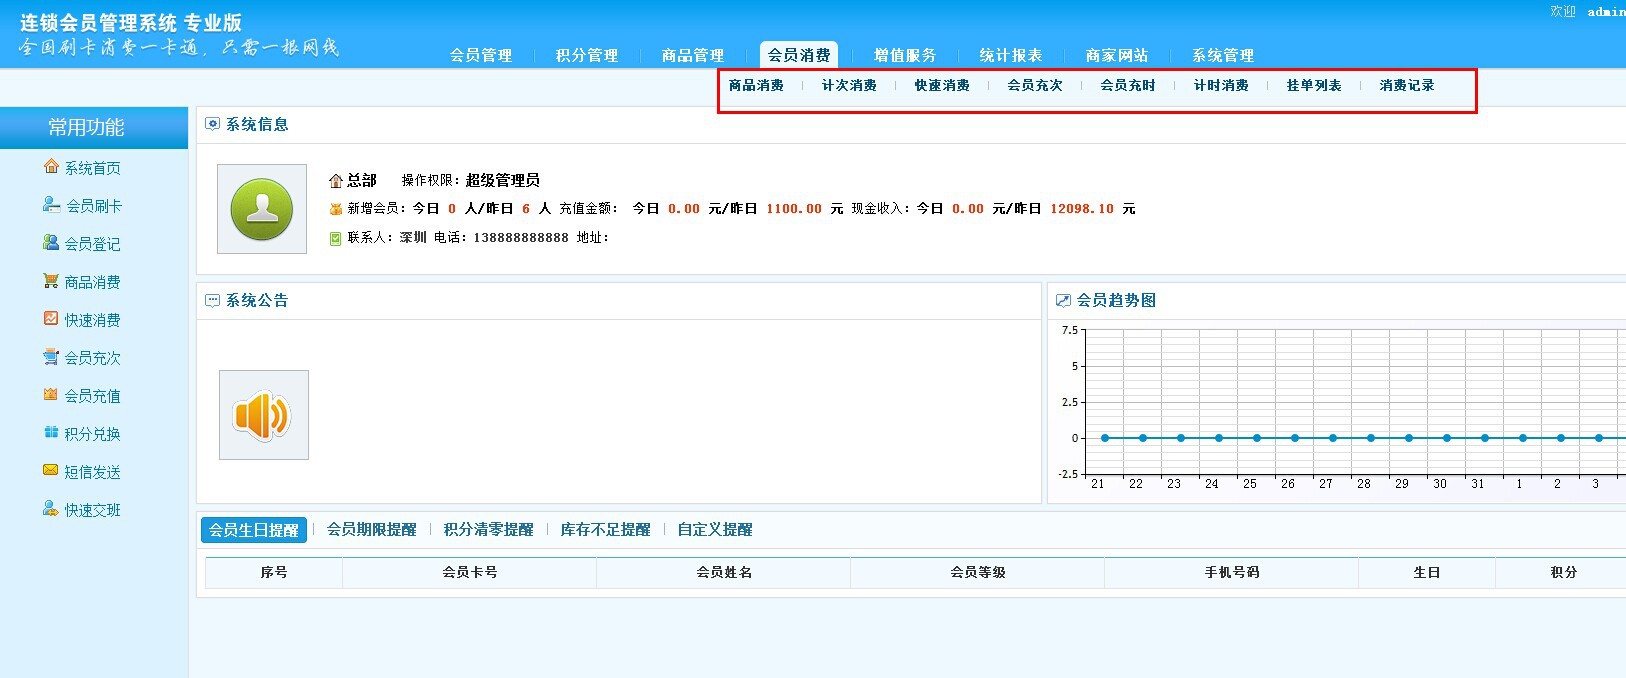Open the 统计报表 top menu
The width and height of the screenshot is (1626, 678).
(1011, 55)
